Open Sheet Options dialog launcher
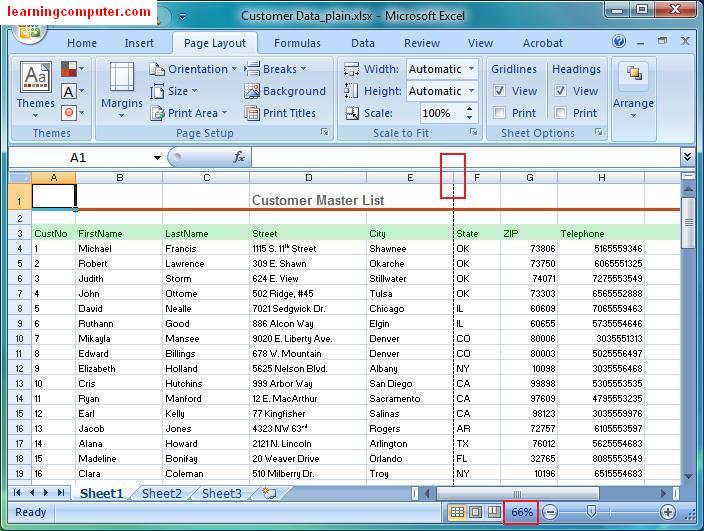Viewport: 704px width, 531px height. click(x=598, y=132)
